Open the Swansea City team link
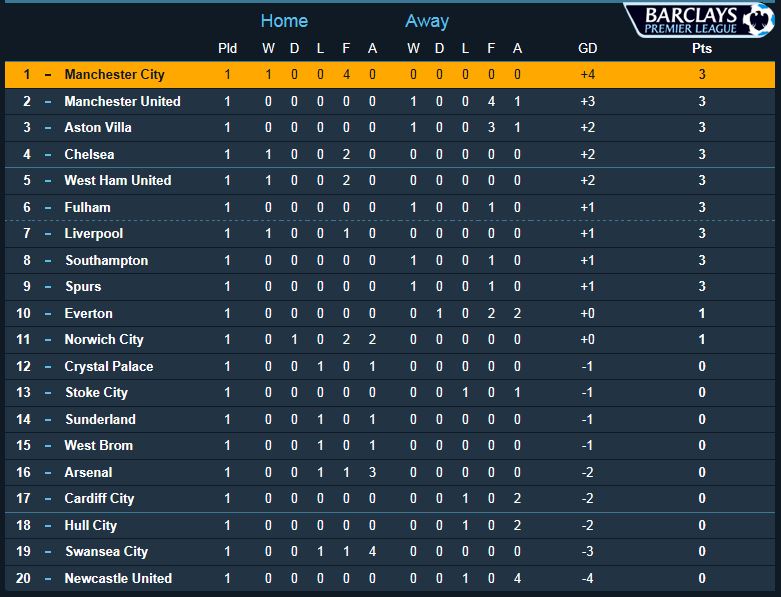Screen dimensions: 781x597 tap(106, 551)
